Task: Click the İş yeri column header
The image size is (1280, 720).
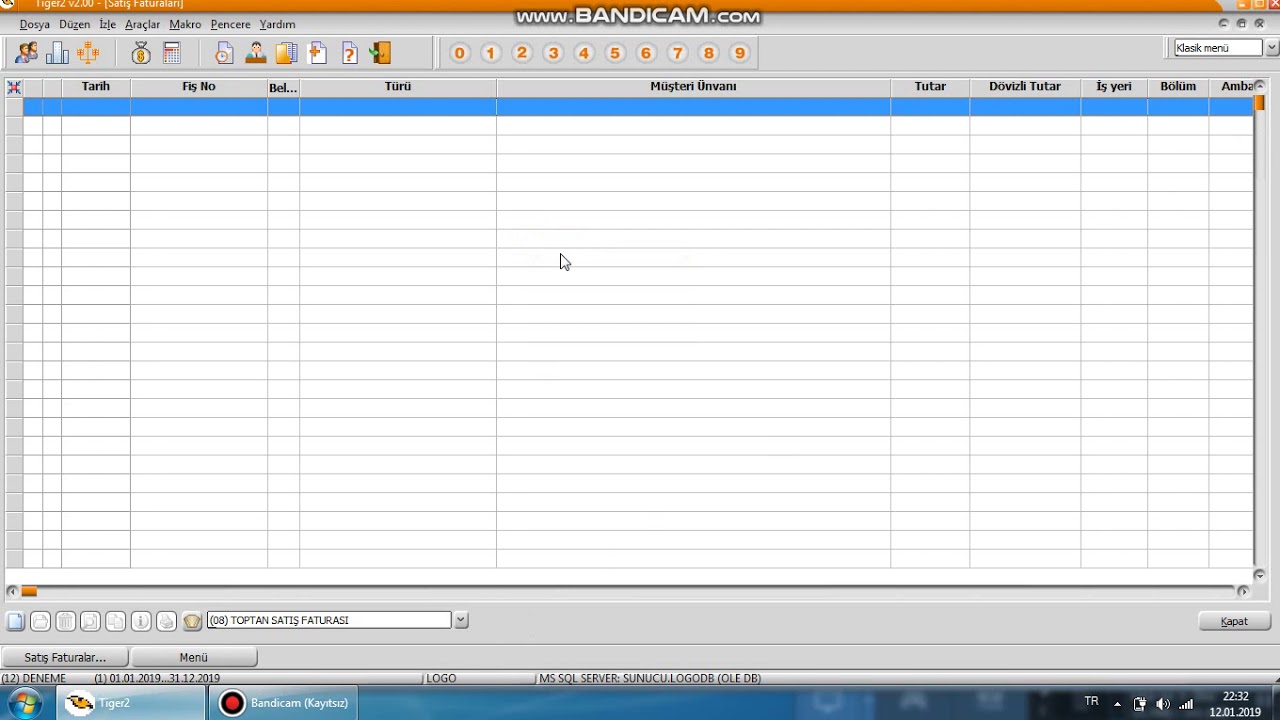Action: click(1114, 87)
